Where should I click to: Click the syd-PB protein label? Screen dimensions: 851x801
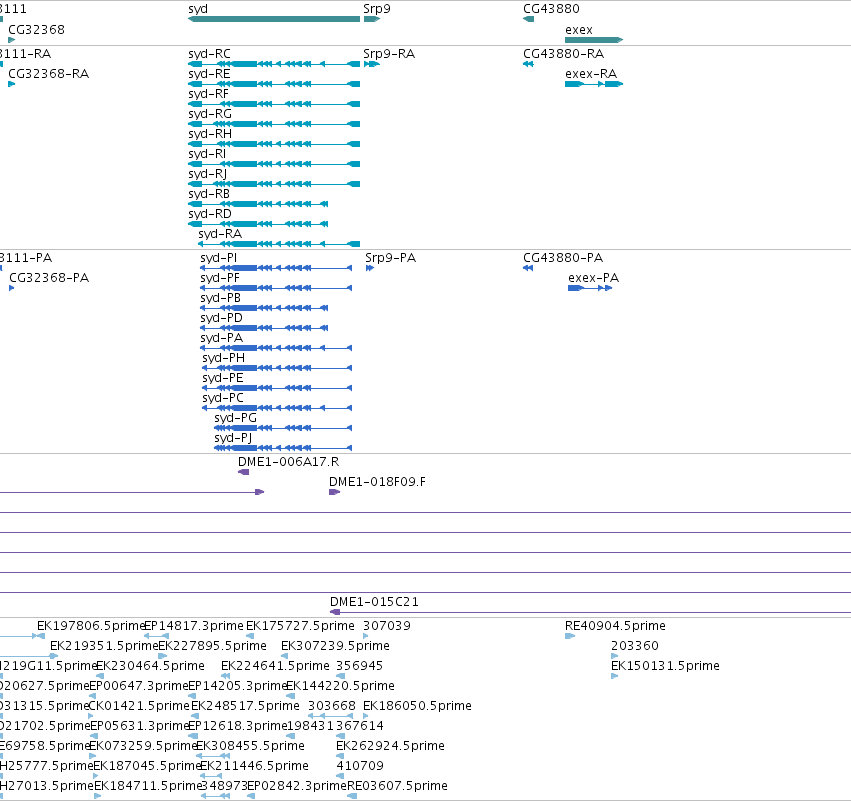220,298
